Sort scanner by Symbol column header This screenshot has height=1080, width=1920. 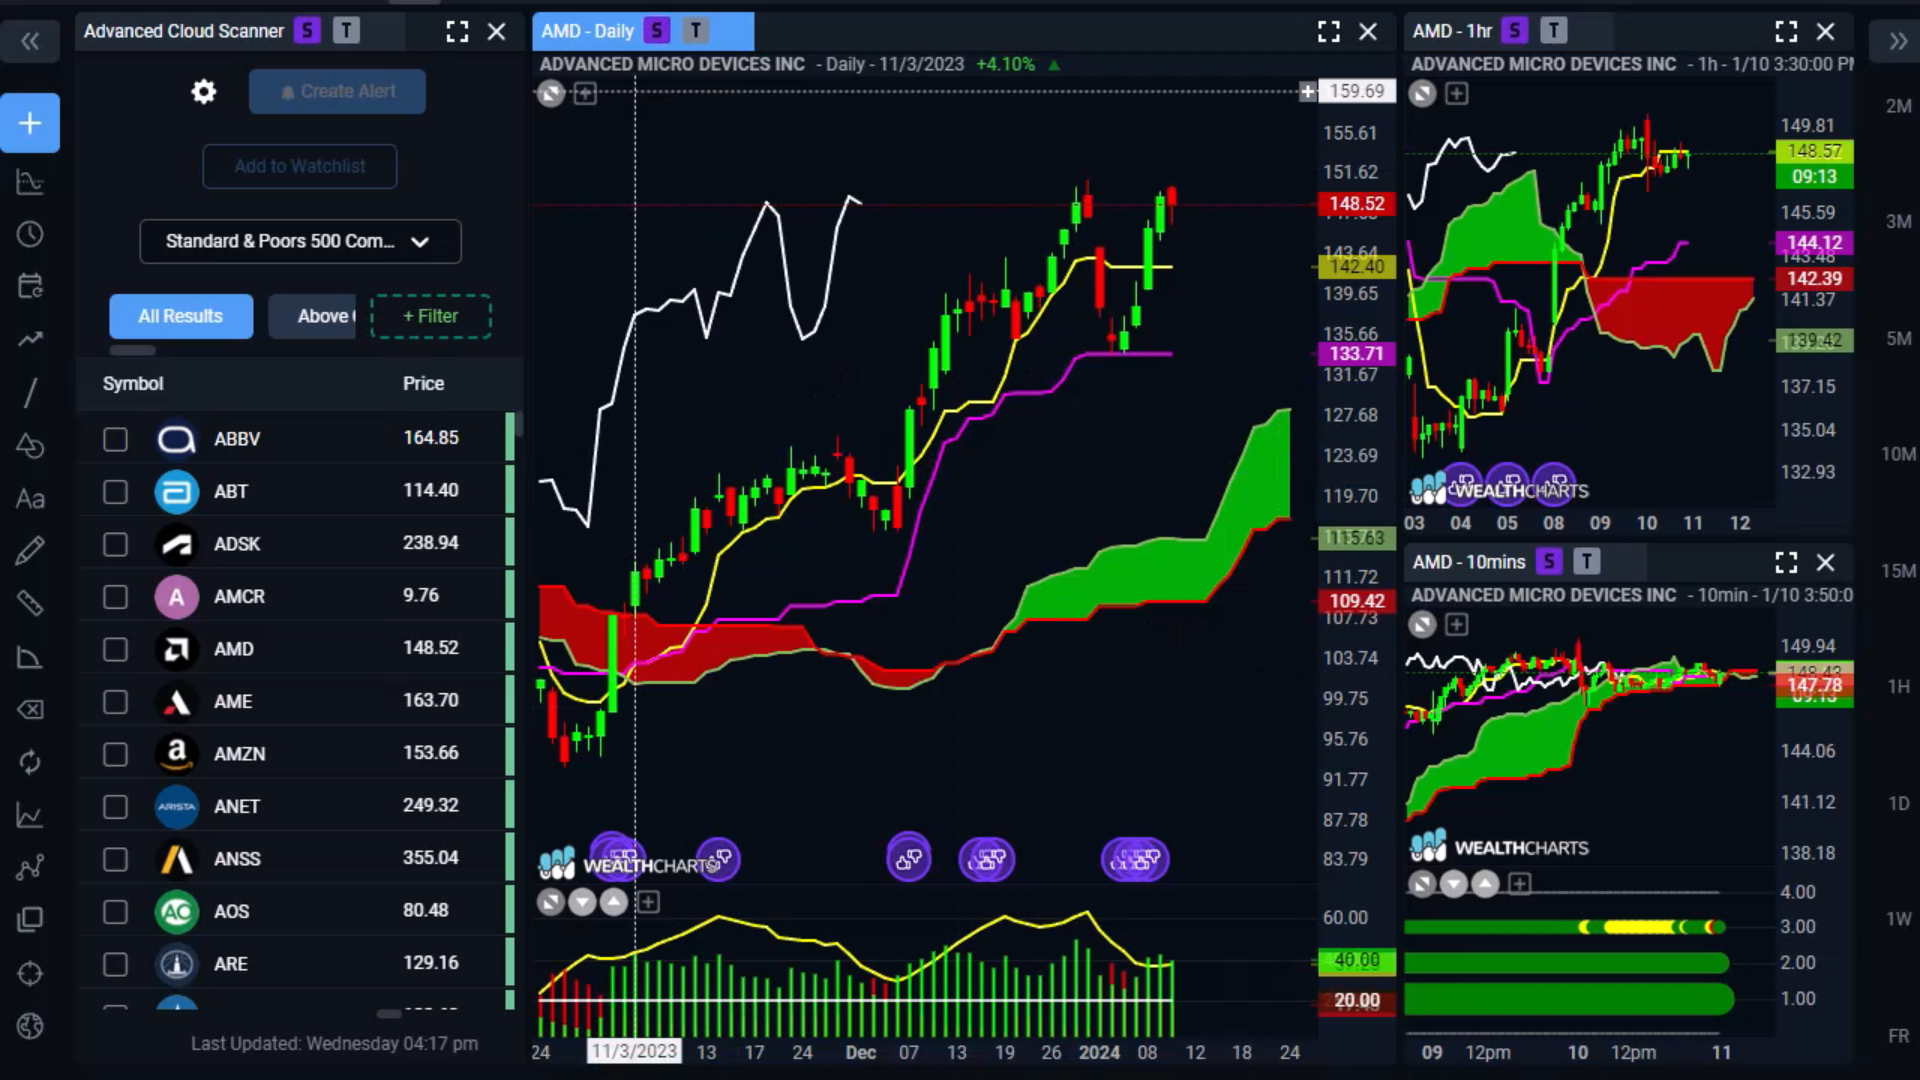[x=133, y=384]
